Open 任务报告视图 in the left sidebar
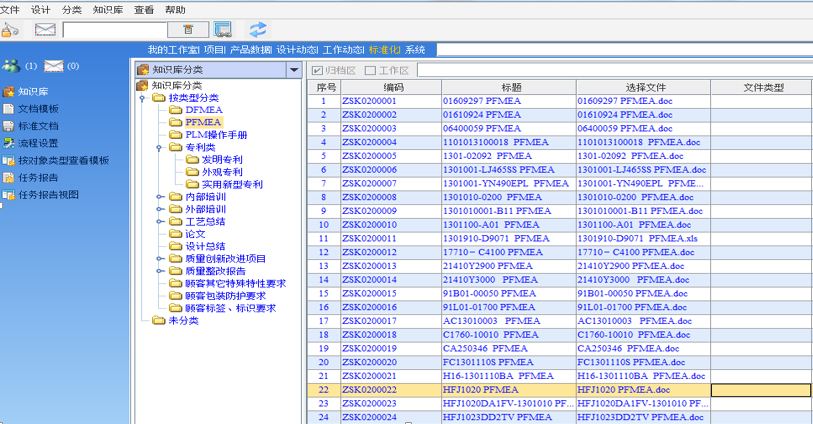The height and width of the screenshot is (424, 813). coord(48,195)
